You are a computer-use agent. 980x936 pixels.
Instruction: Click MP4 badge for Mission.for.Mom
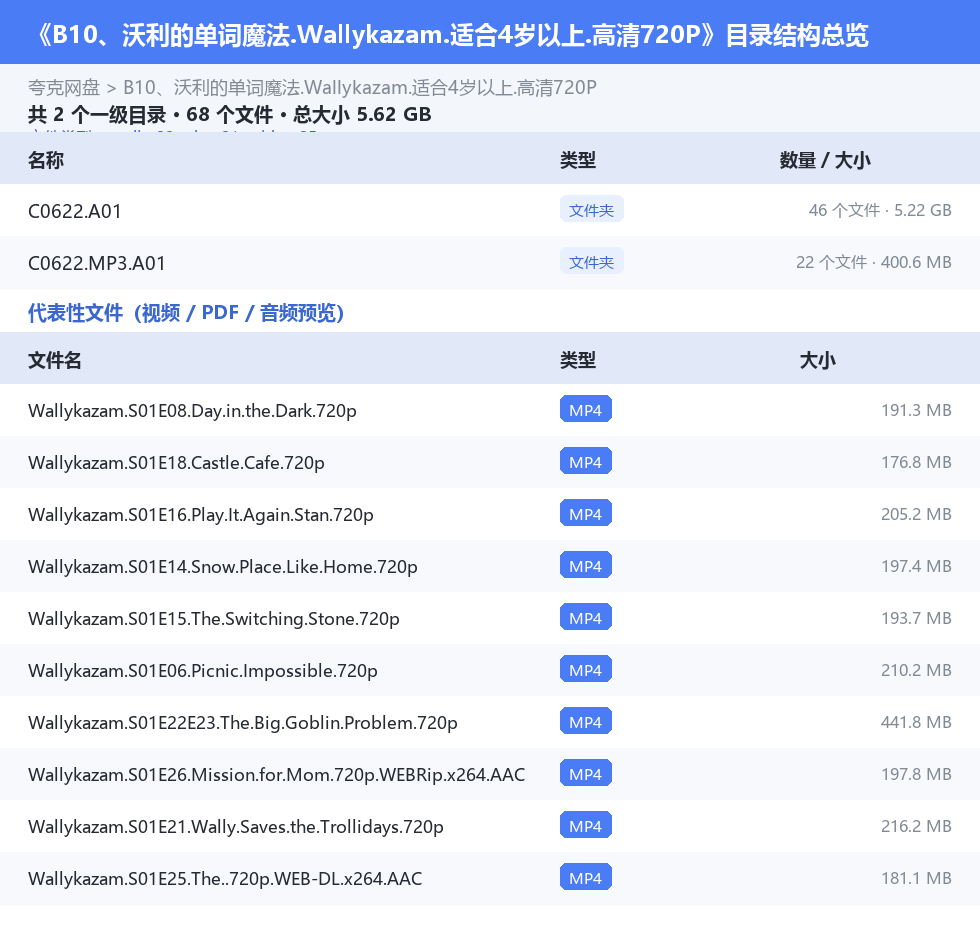tap(586, 773)
